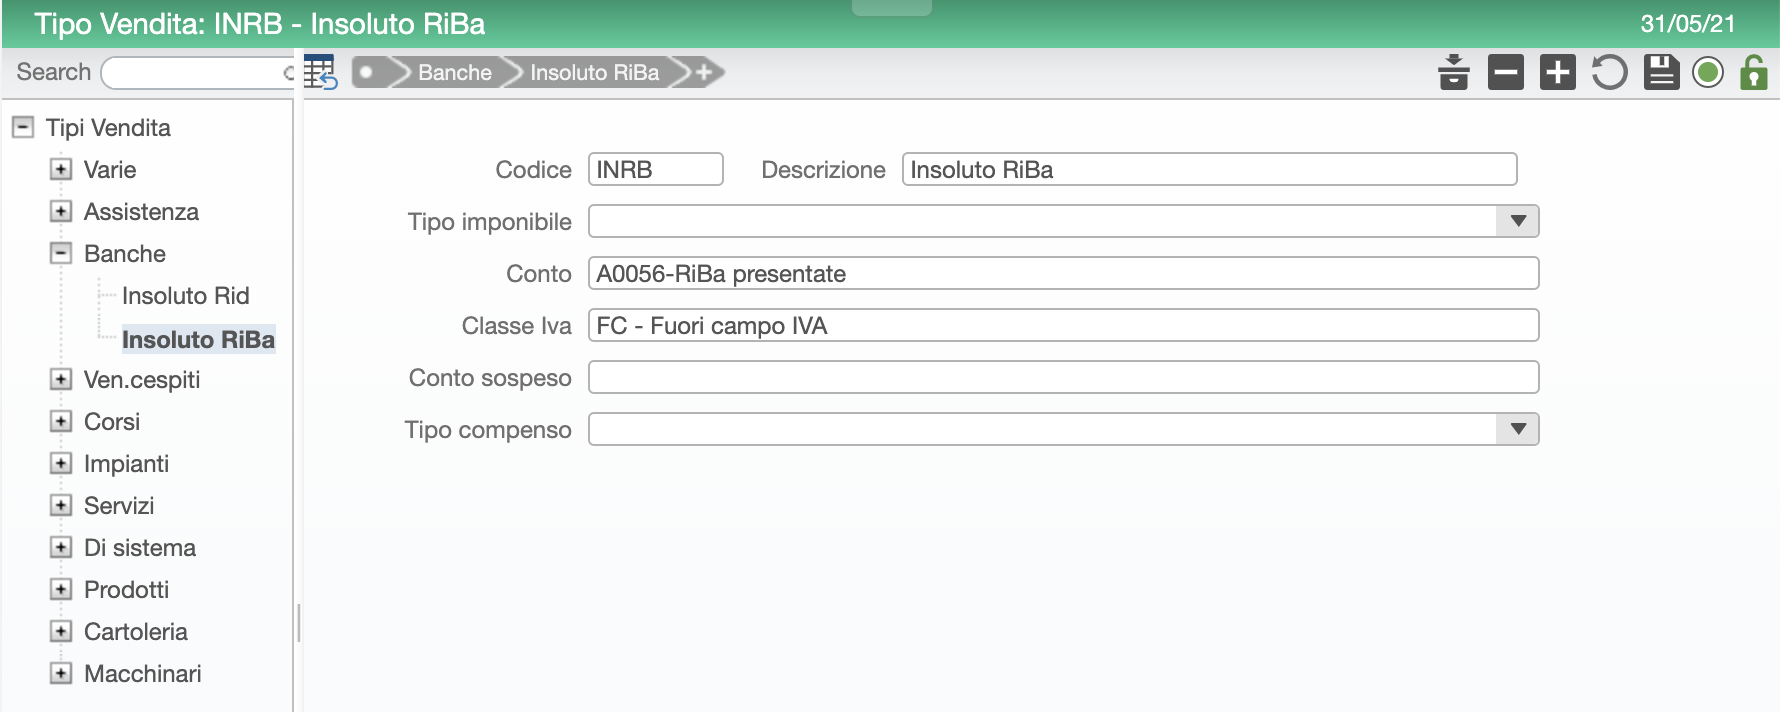Select Insoluto Rid in the tree
The width and height of the screenshot is (1780, 712).
pos(185,295)
